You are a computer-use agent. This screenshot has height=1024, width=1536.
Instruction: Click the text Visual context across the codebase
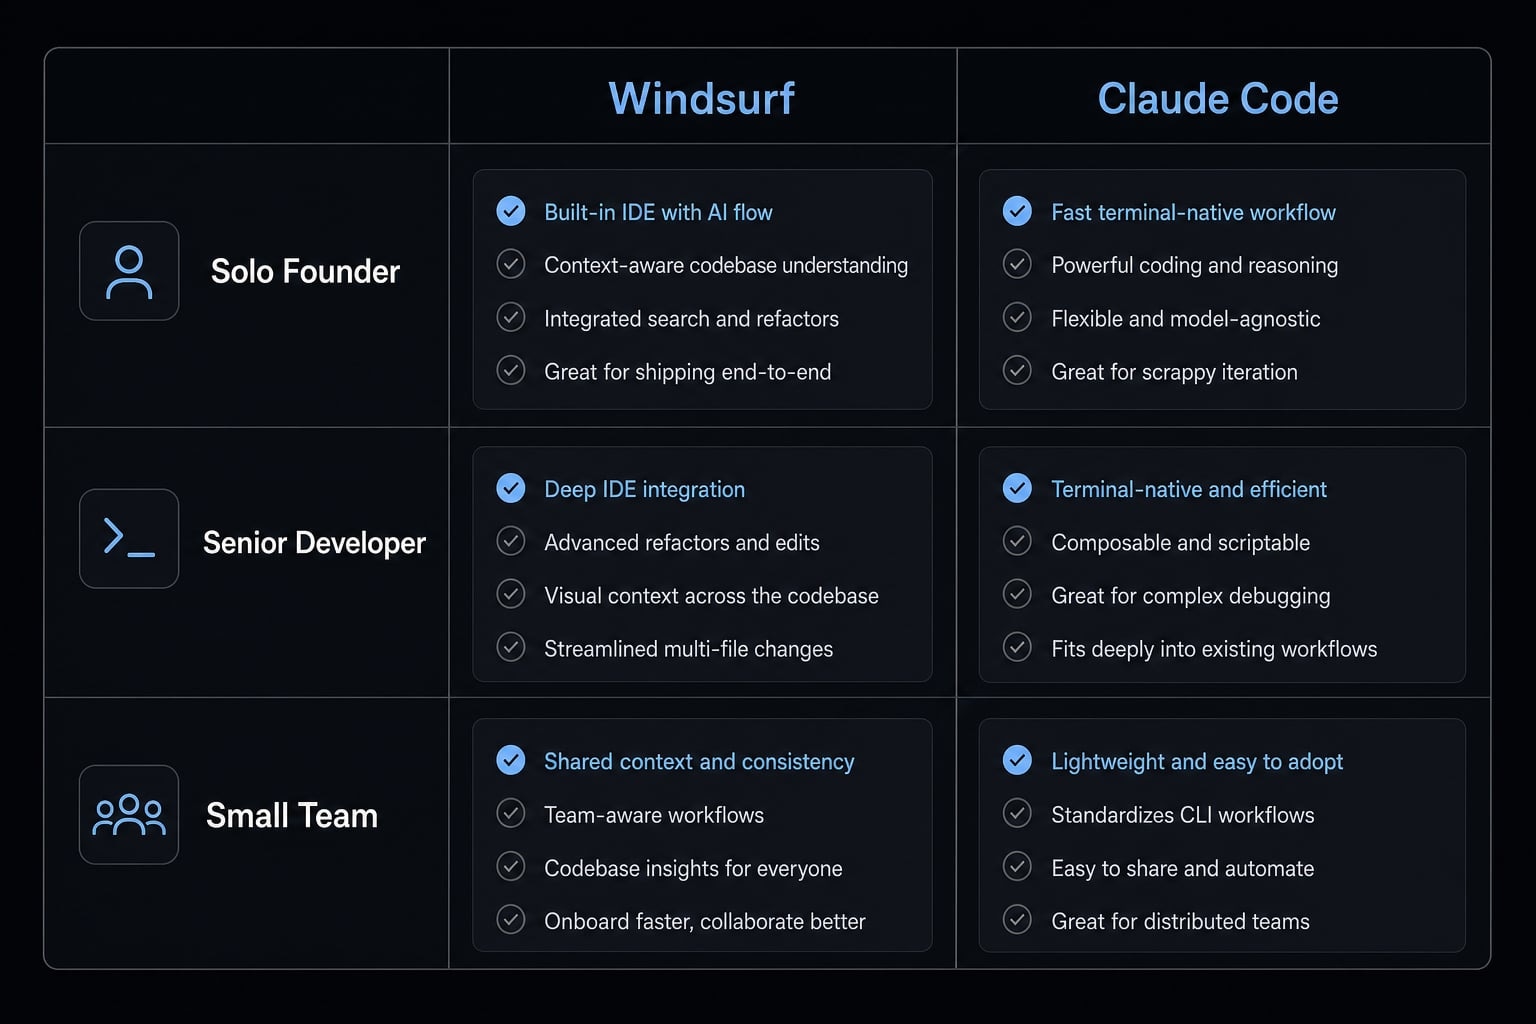(711, 595)
